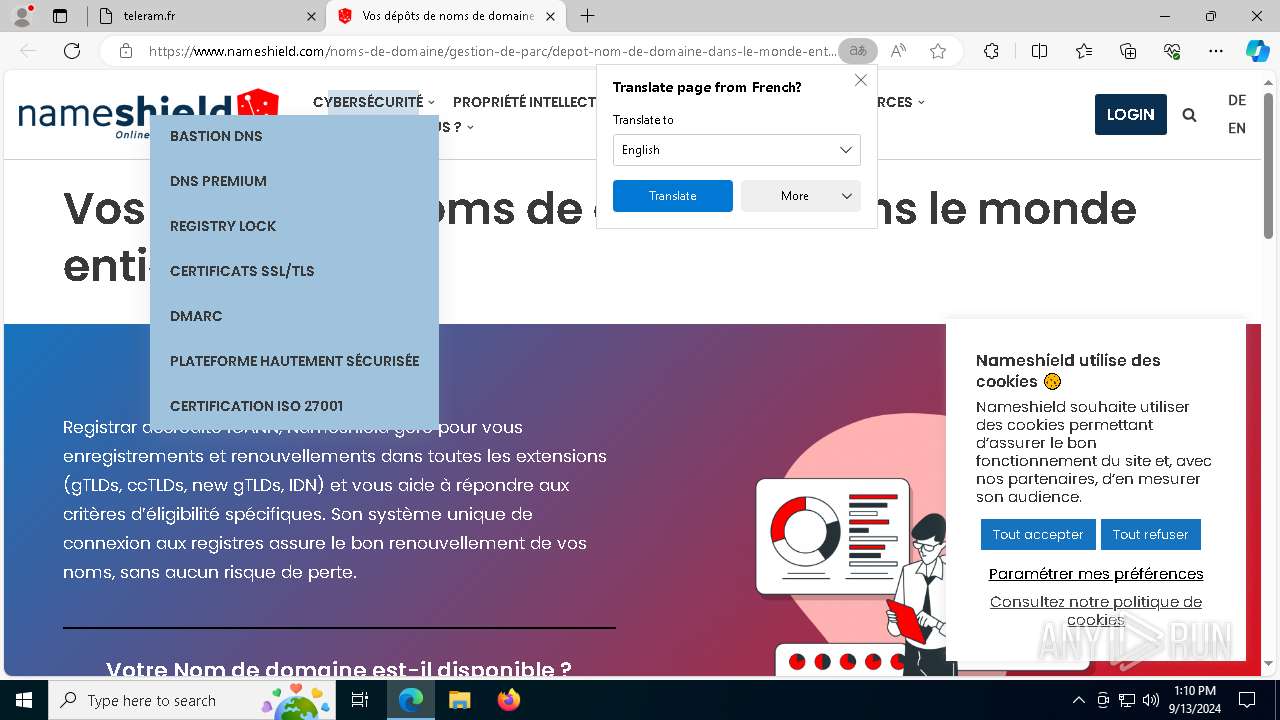Open File Explorer from taskbar
Viewport: 1280px width, 720px height.
pyautogui.click(x=459, y=700)
